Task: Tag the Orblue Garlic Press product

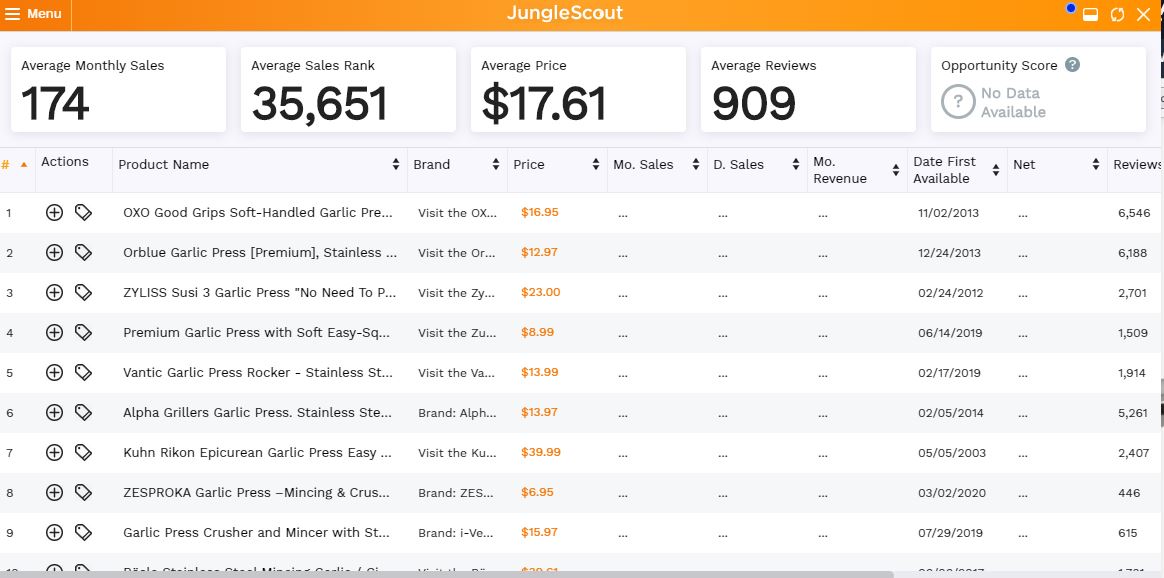Action: (83, 252)
